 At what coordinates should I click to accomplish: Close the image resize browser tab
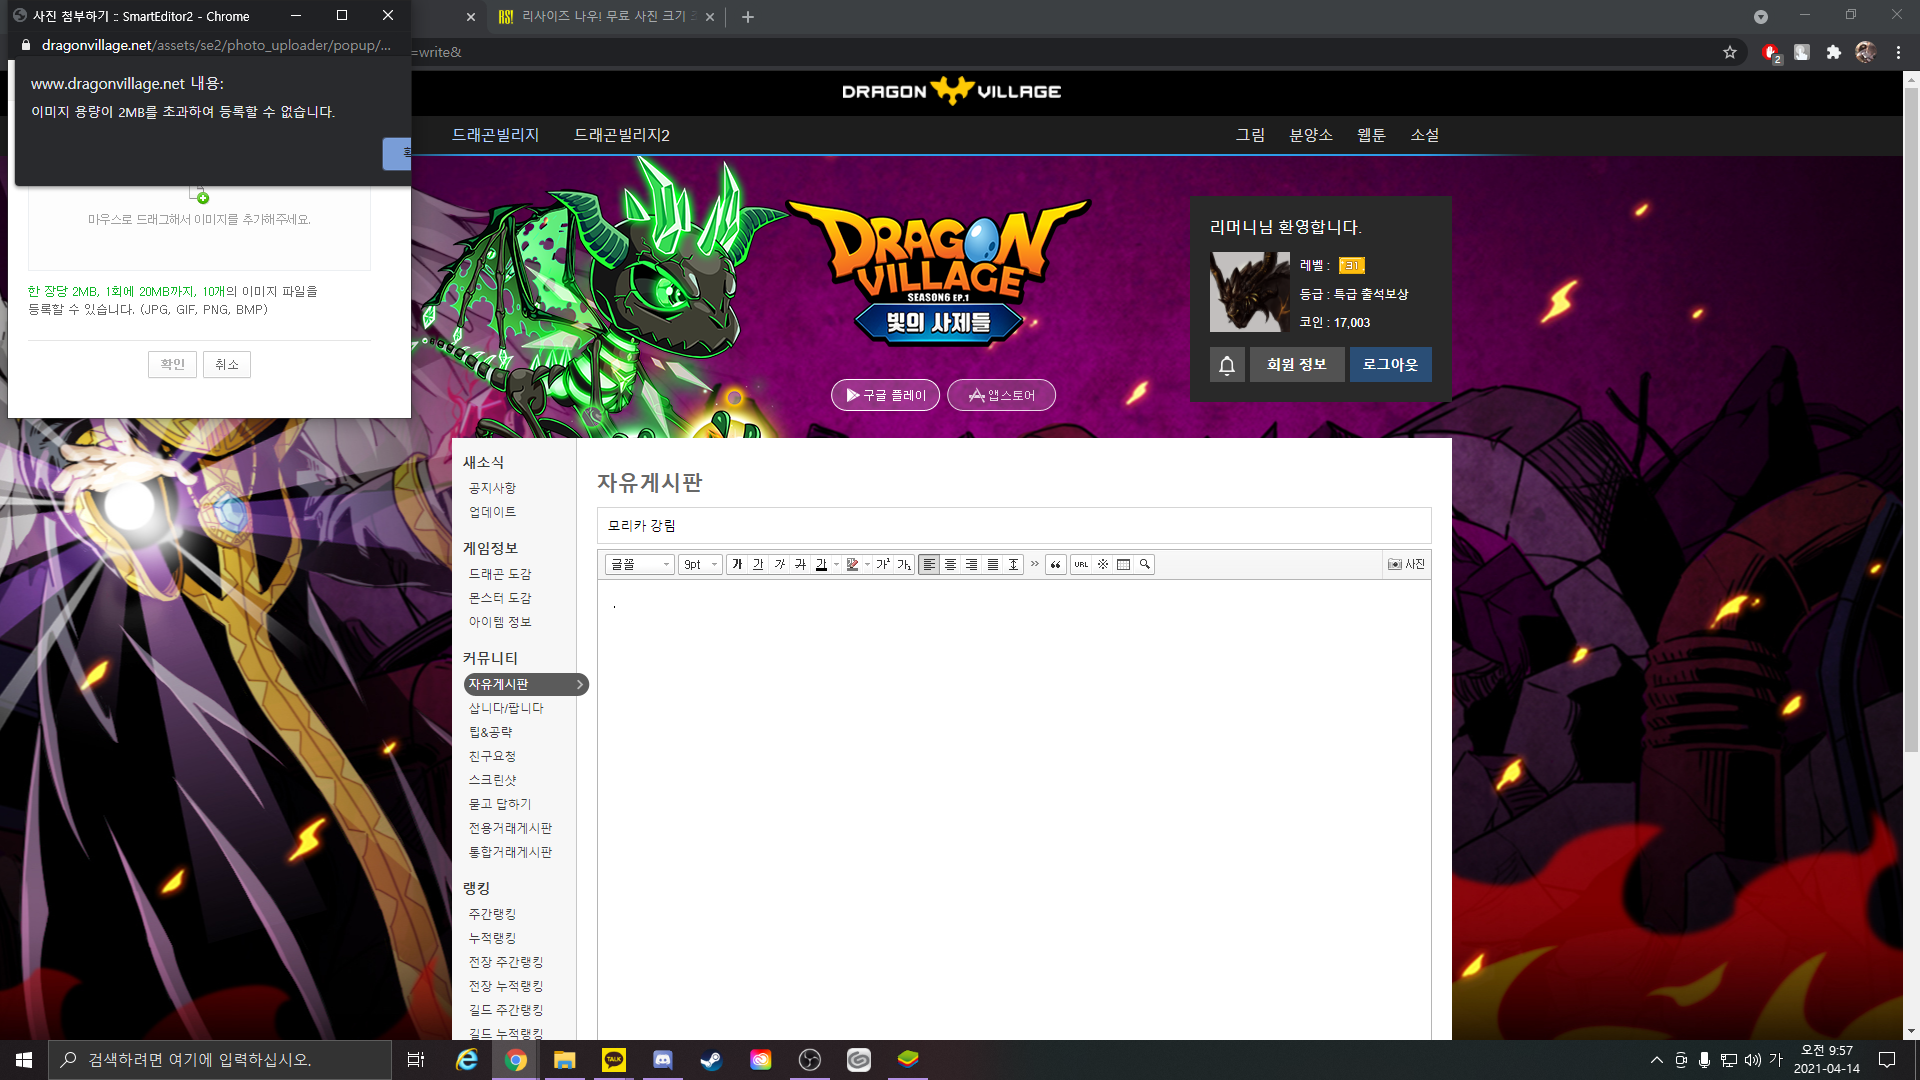coord(710,17)
